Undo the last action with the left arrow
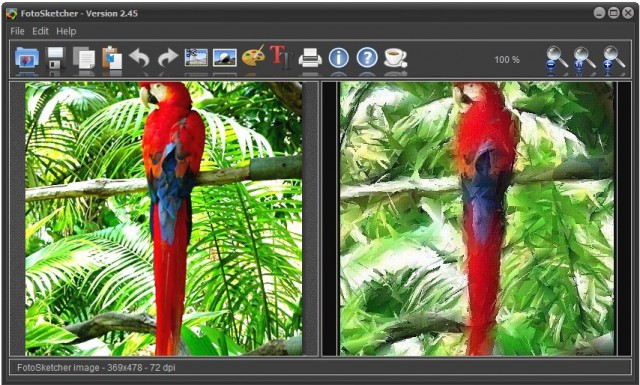The image size is (640, 385). pyautogui.click(x=140, y=58)
